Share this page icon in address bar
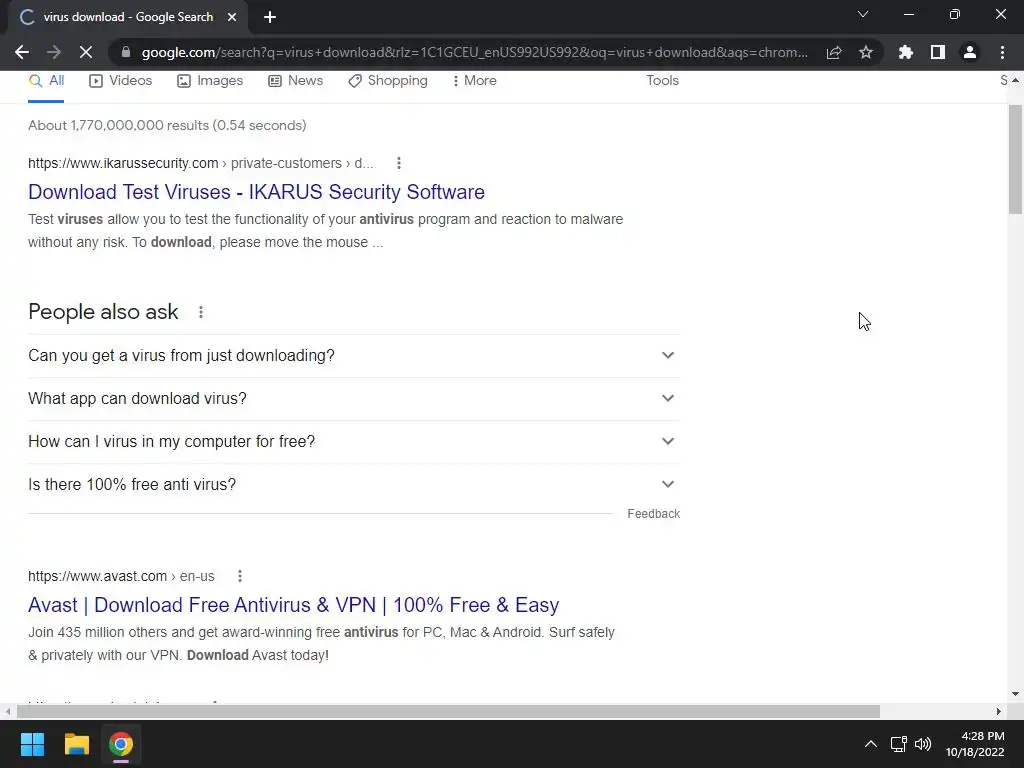Viewport: 1024px width, 768px height. (x=834, y=52)
